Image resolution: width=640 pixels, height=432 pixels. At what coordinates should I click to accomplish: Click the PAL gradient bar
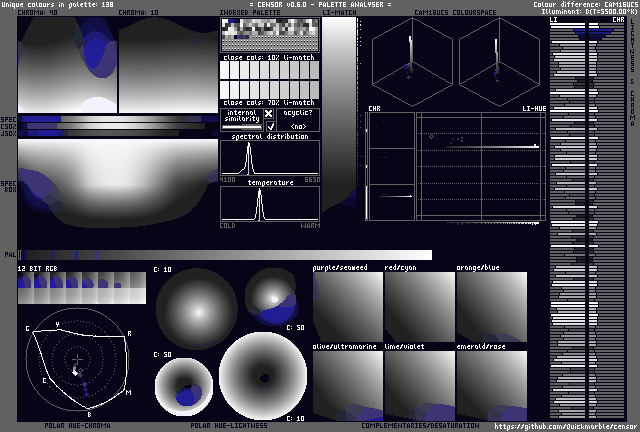click(x=225, y=255)
